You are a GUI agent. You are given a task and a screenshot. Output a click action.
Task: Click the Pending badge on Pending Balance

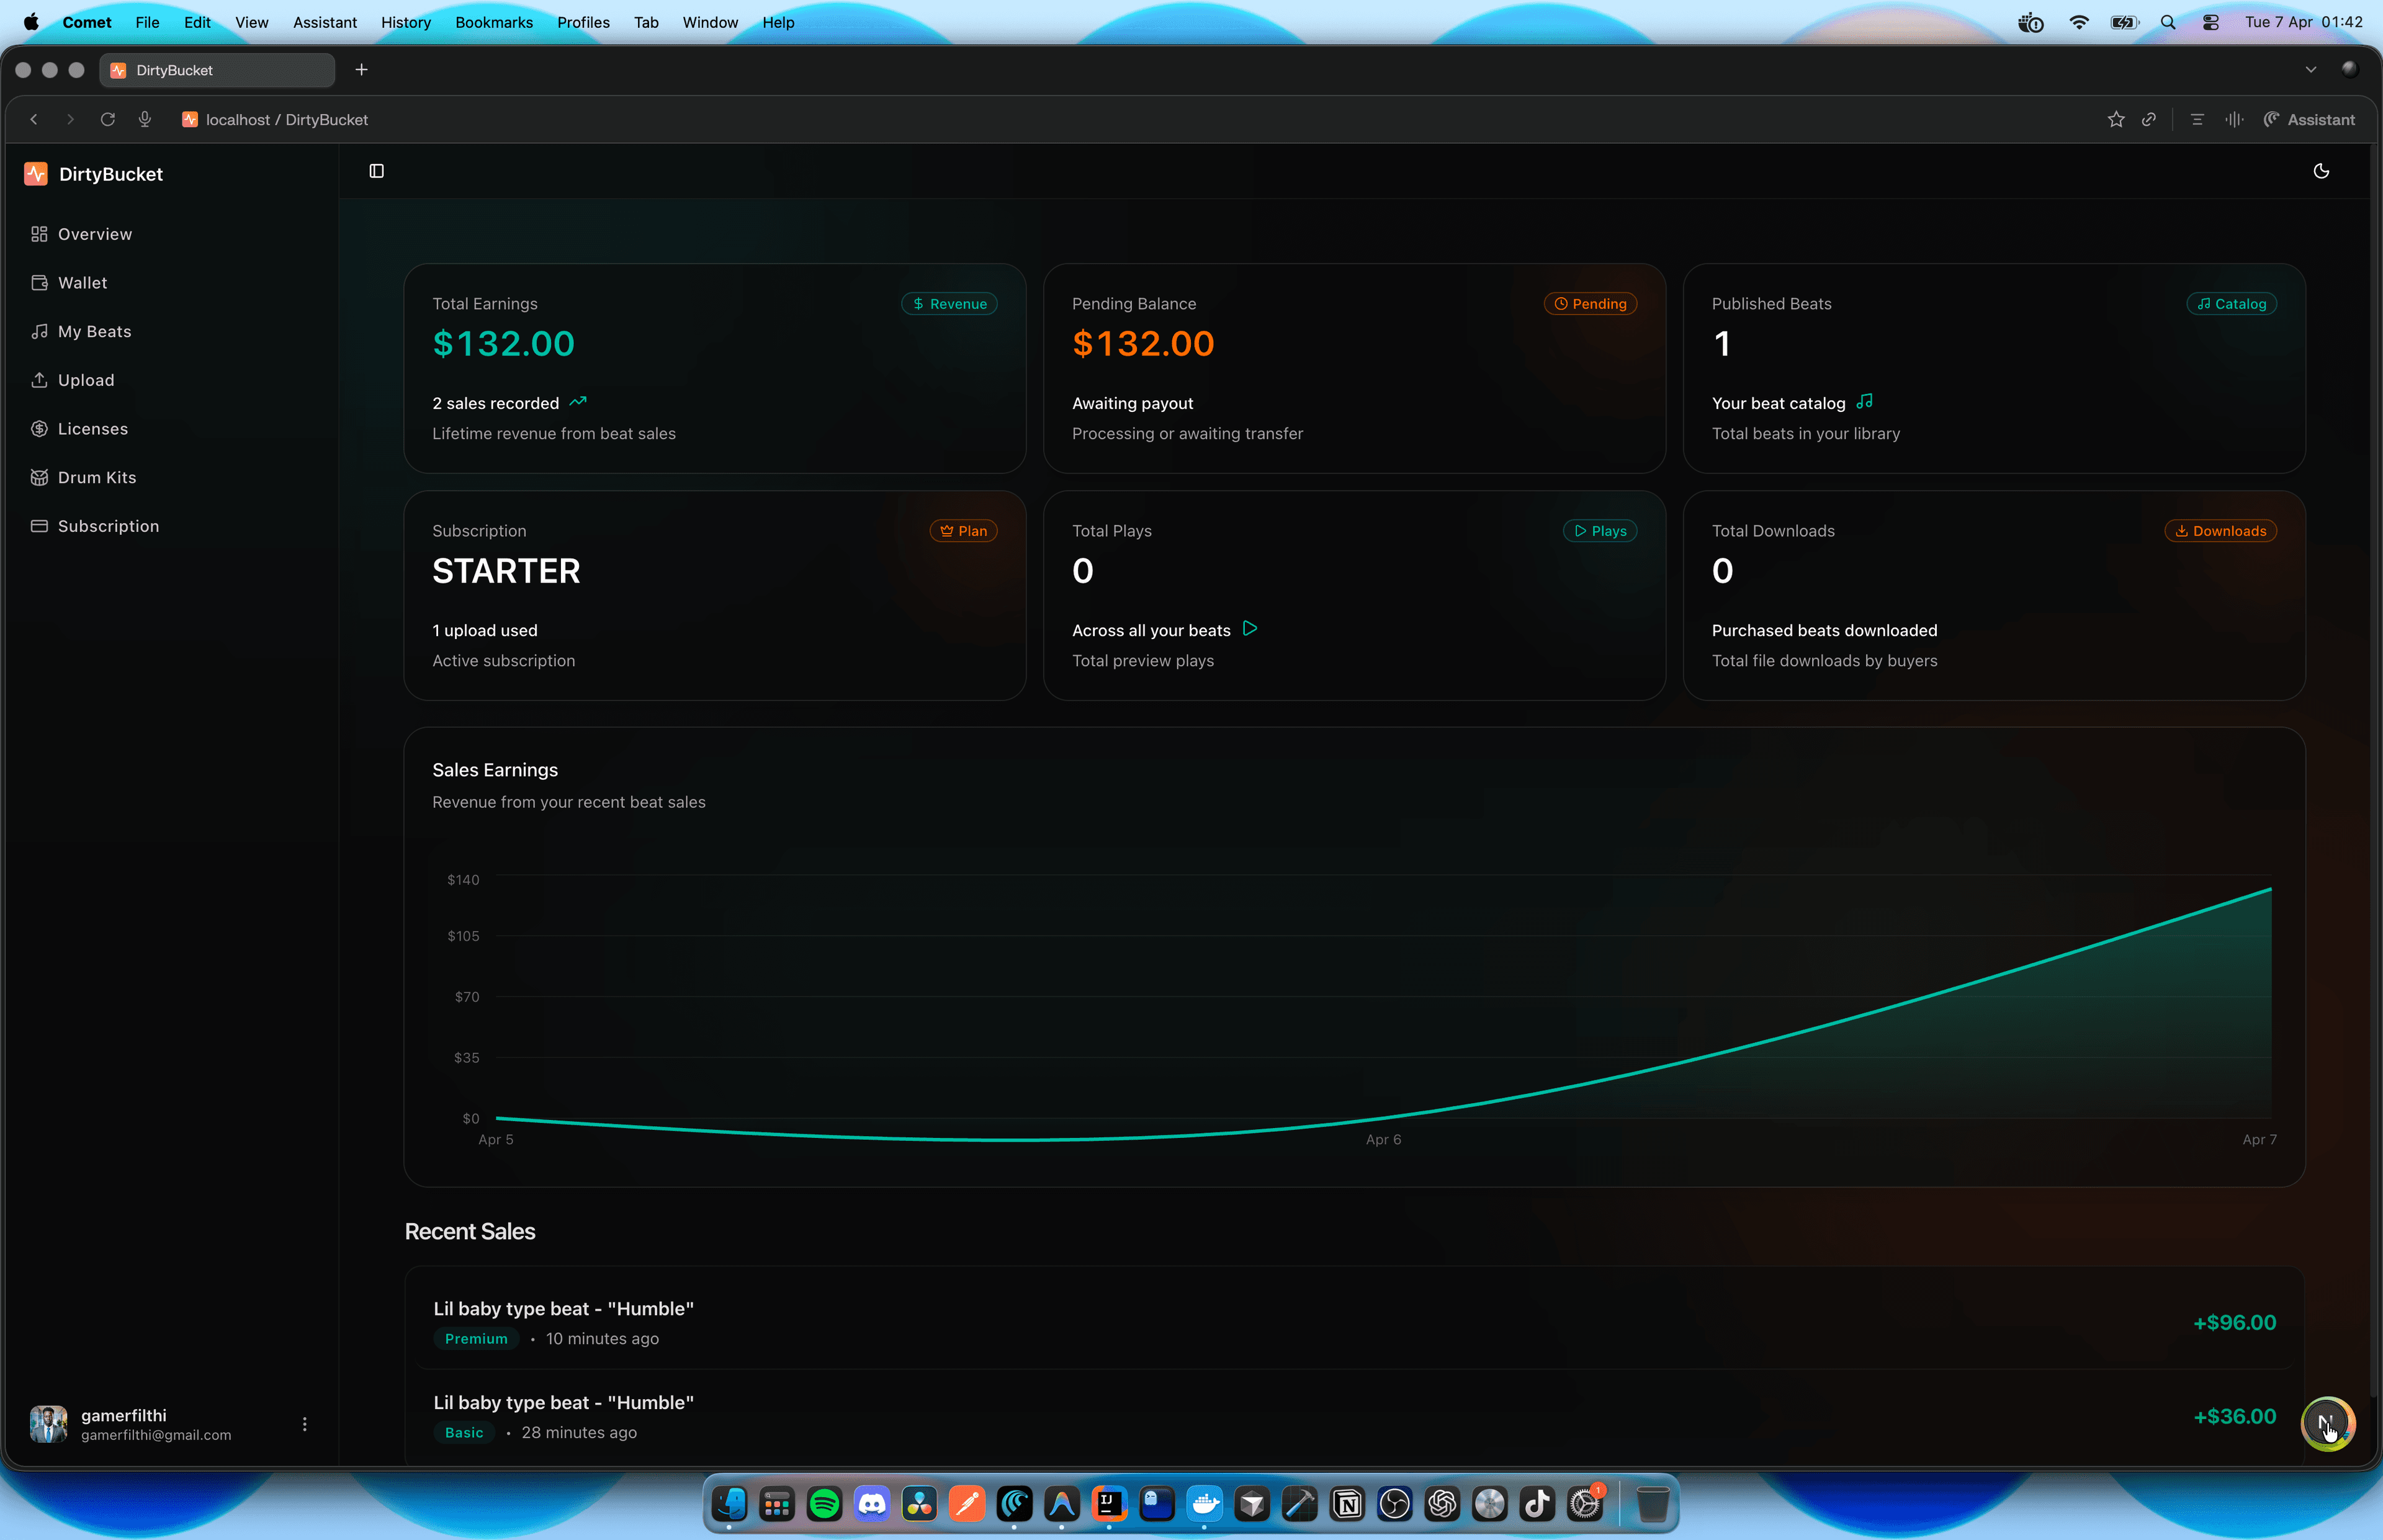(x=1590, y=304)
